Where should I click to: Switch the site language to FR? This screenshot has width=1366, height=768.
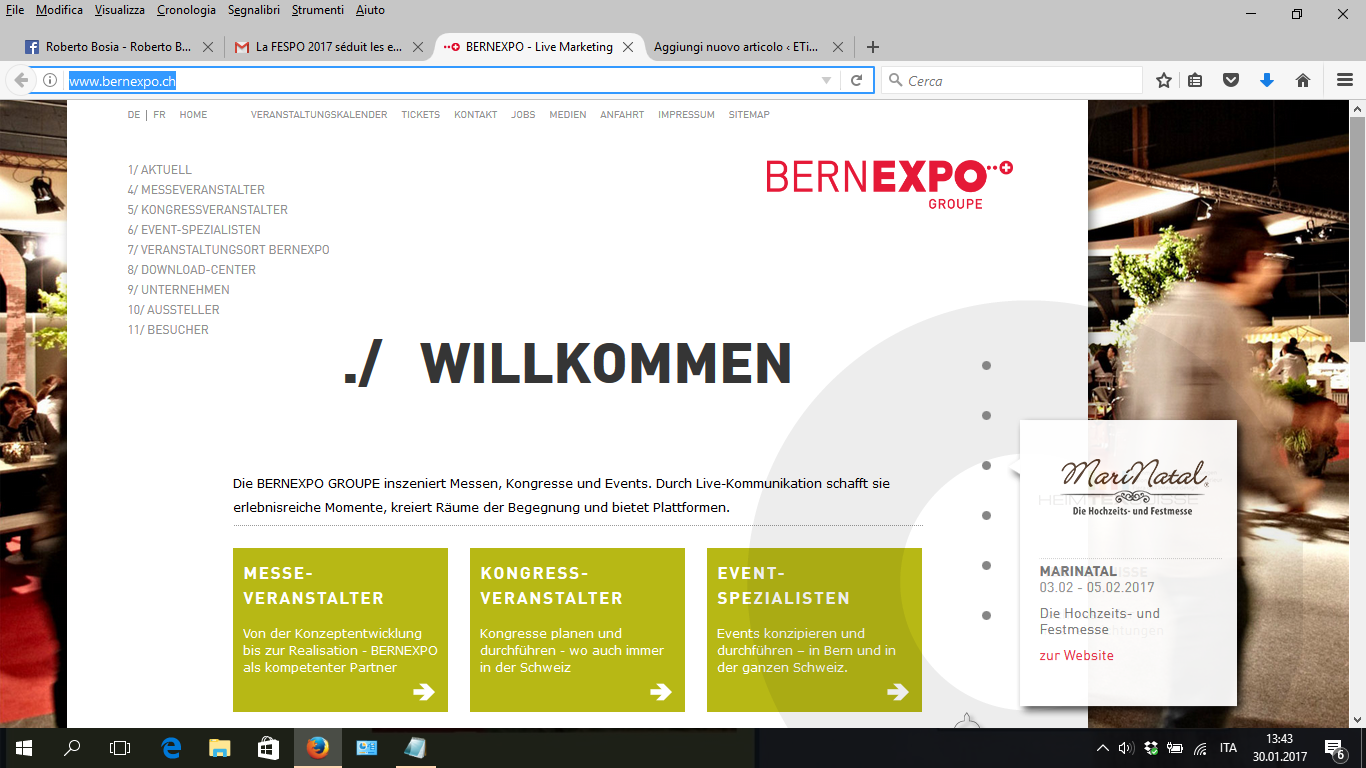click(x=159, y=115)
